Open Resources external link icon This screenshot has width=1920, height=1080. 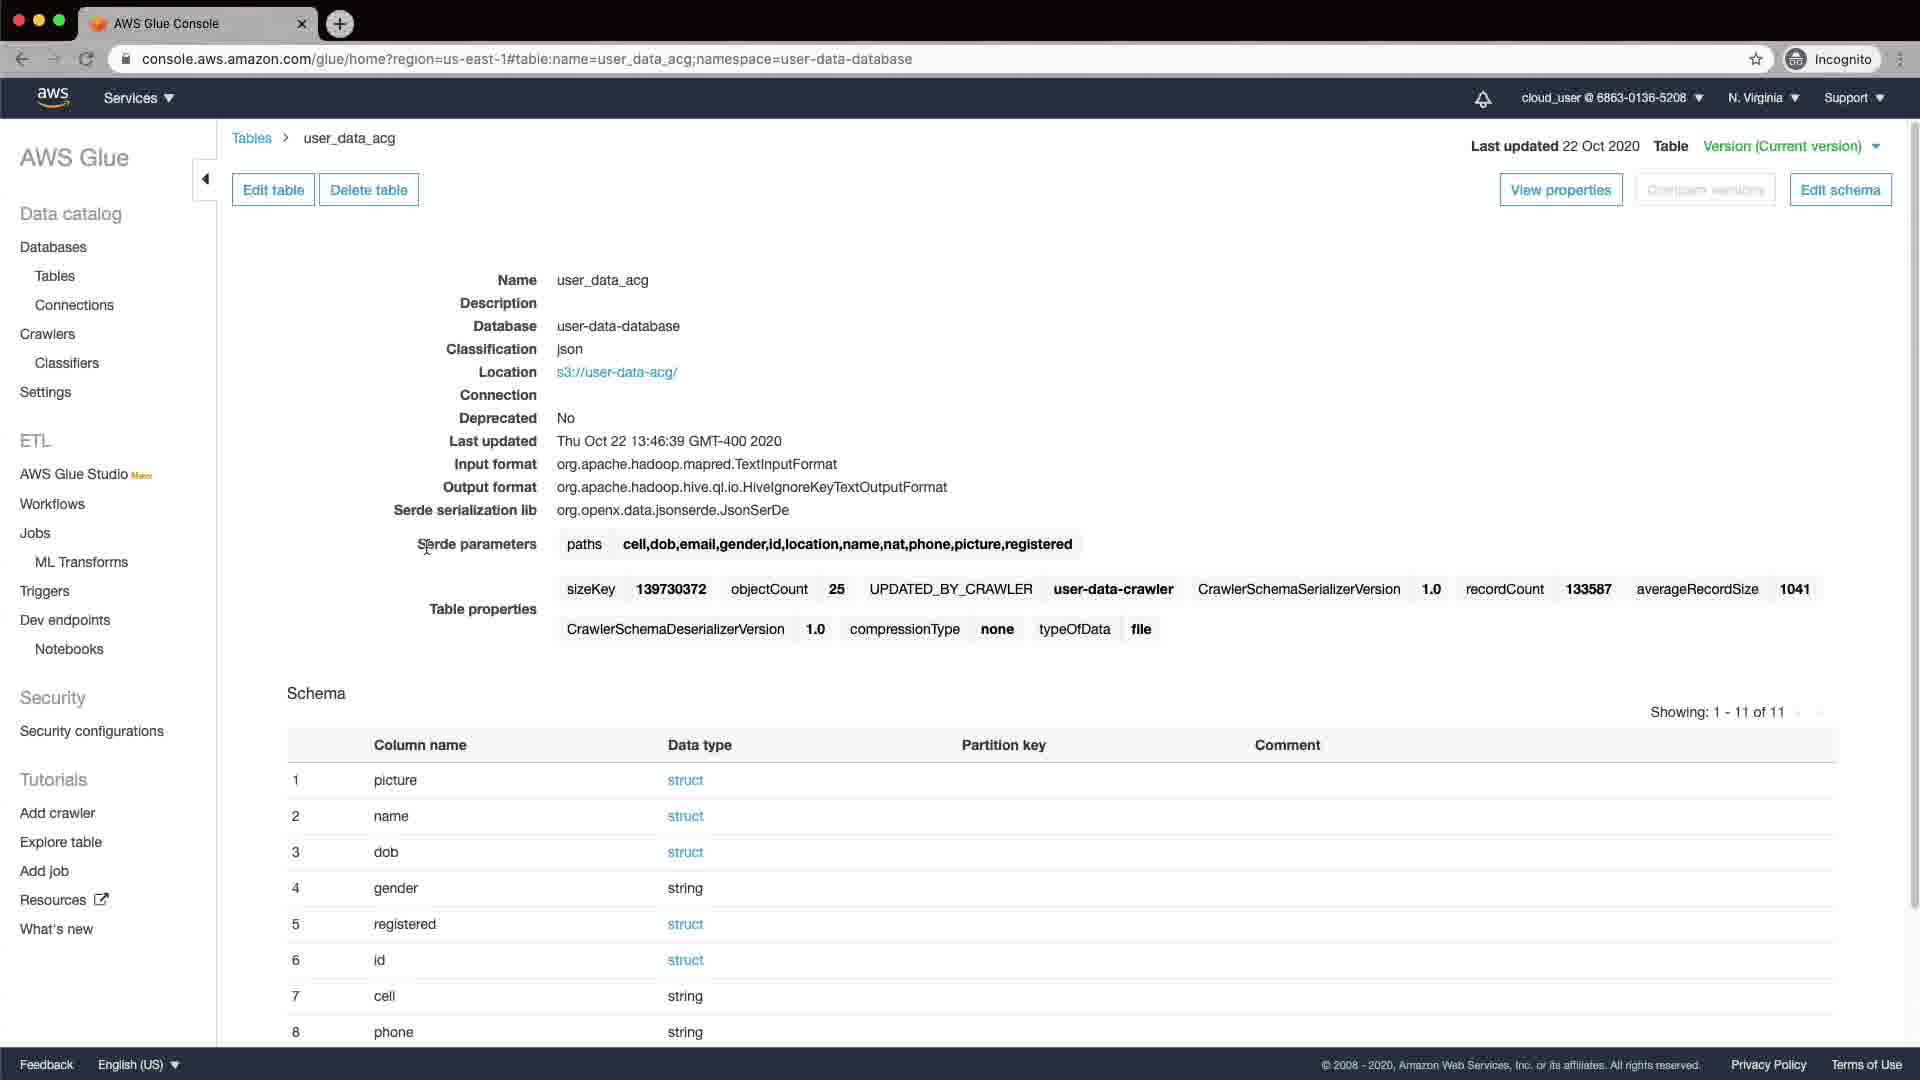101,899
